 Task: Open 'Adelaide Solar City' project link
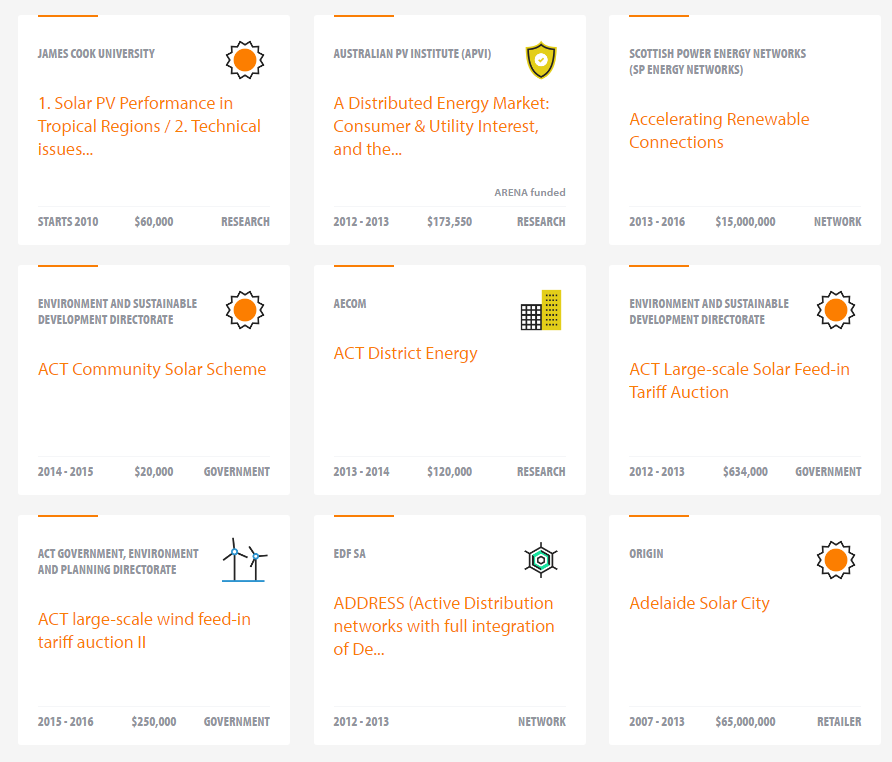pos(699,603)
